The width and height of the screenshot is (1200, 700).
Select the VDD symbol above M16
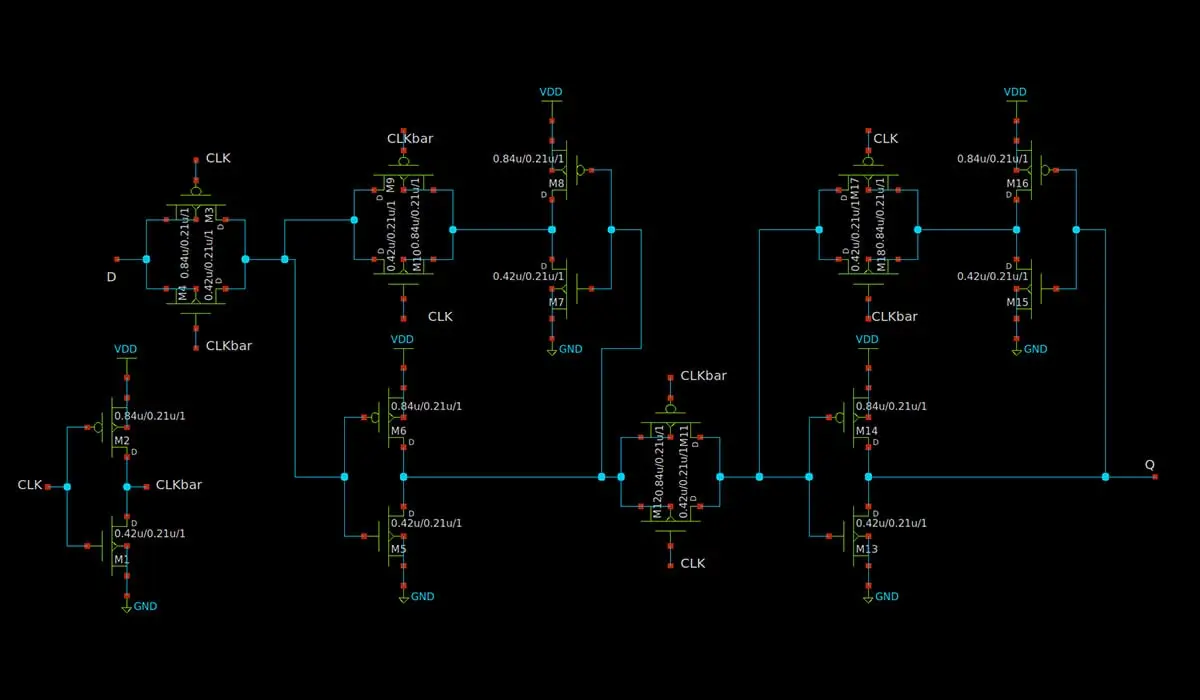coord(1015,92)
